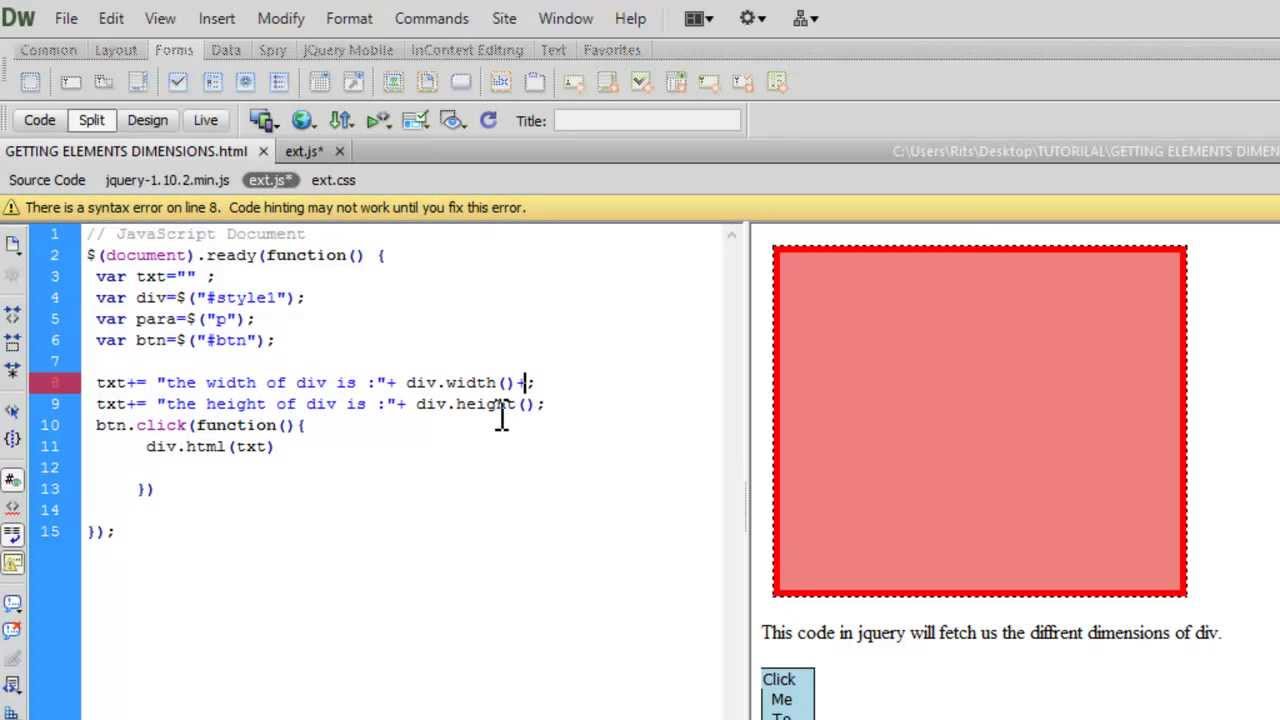Insert a Radio Button form control

(x=245, y=82)
